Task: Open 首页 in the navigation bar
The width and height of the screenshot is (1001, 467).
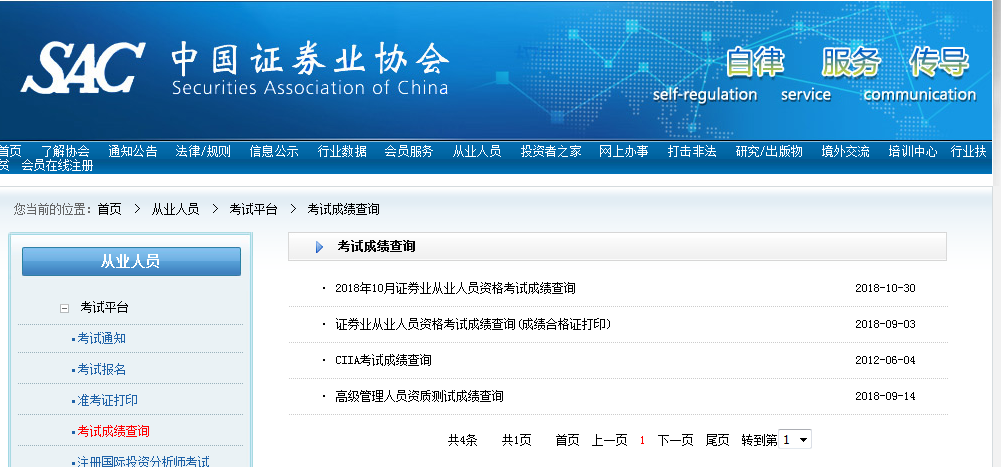Action: [x=10, y=151]
